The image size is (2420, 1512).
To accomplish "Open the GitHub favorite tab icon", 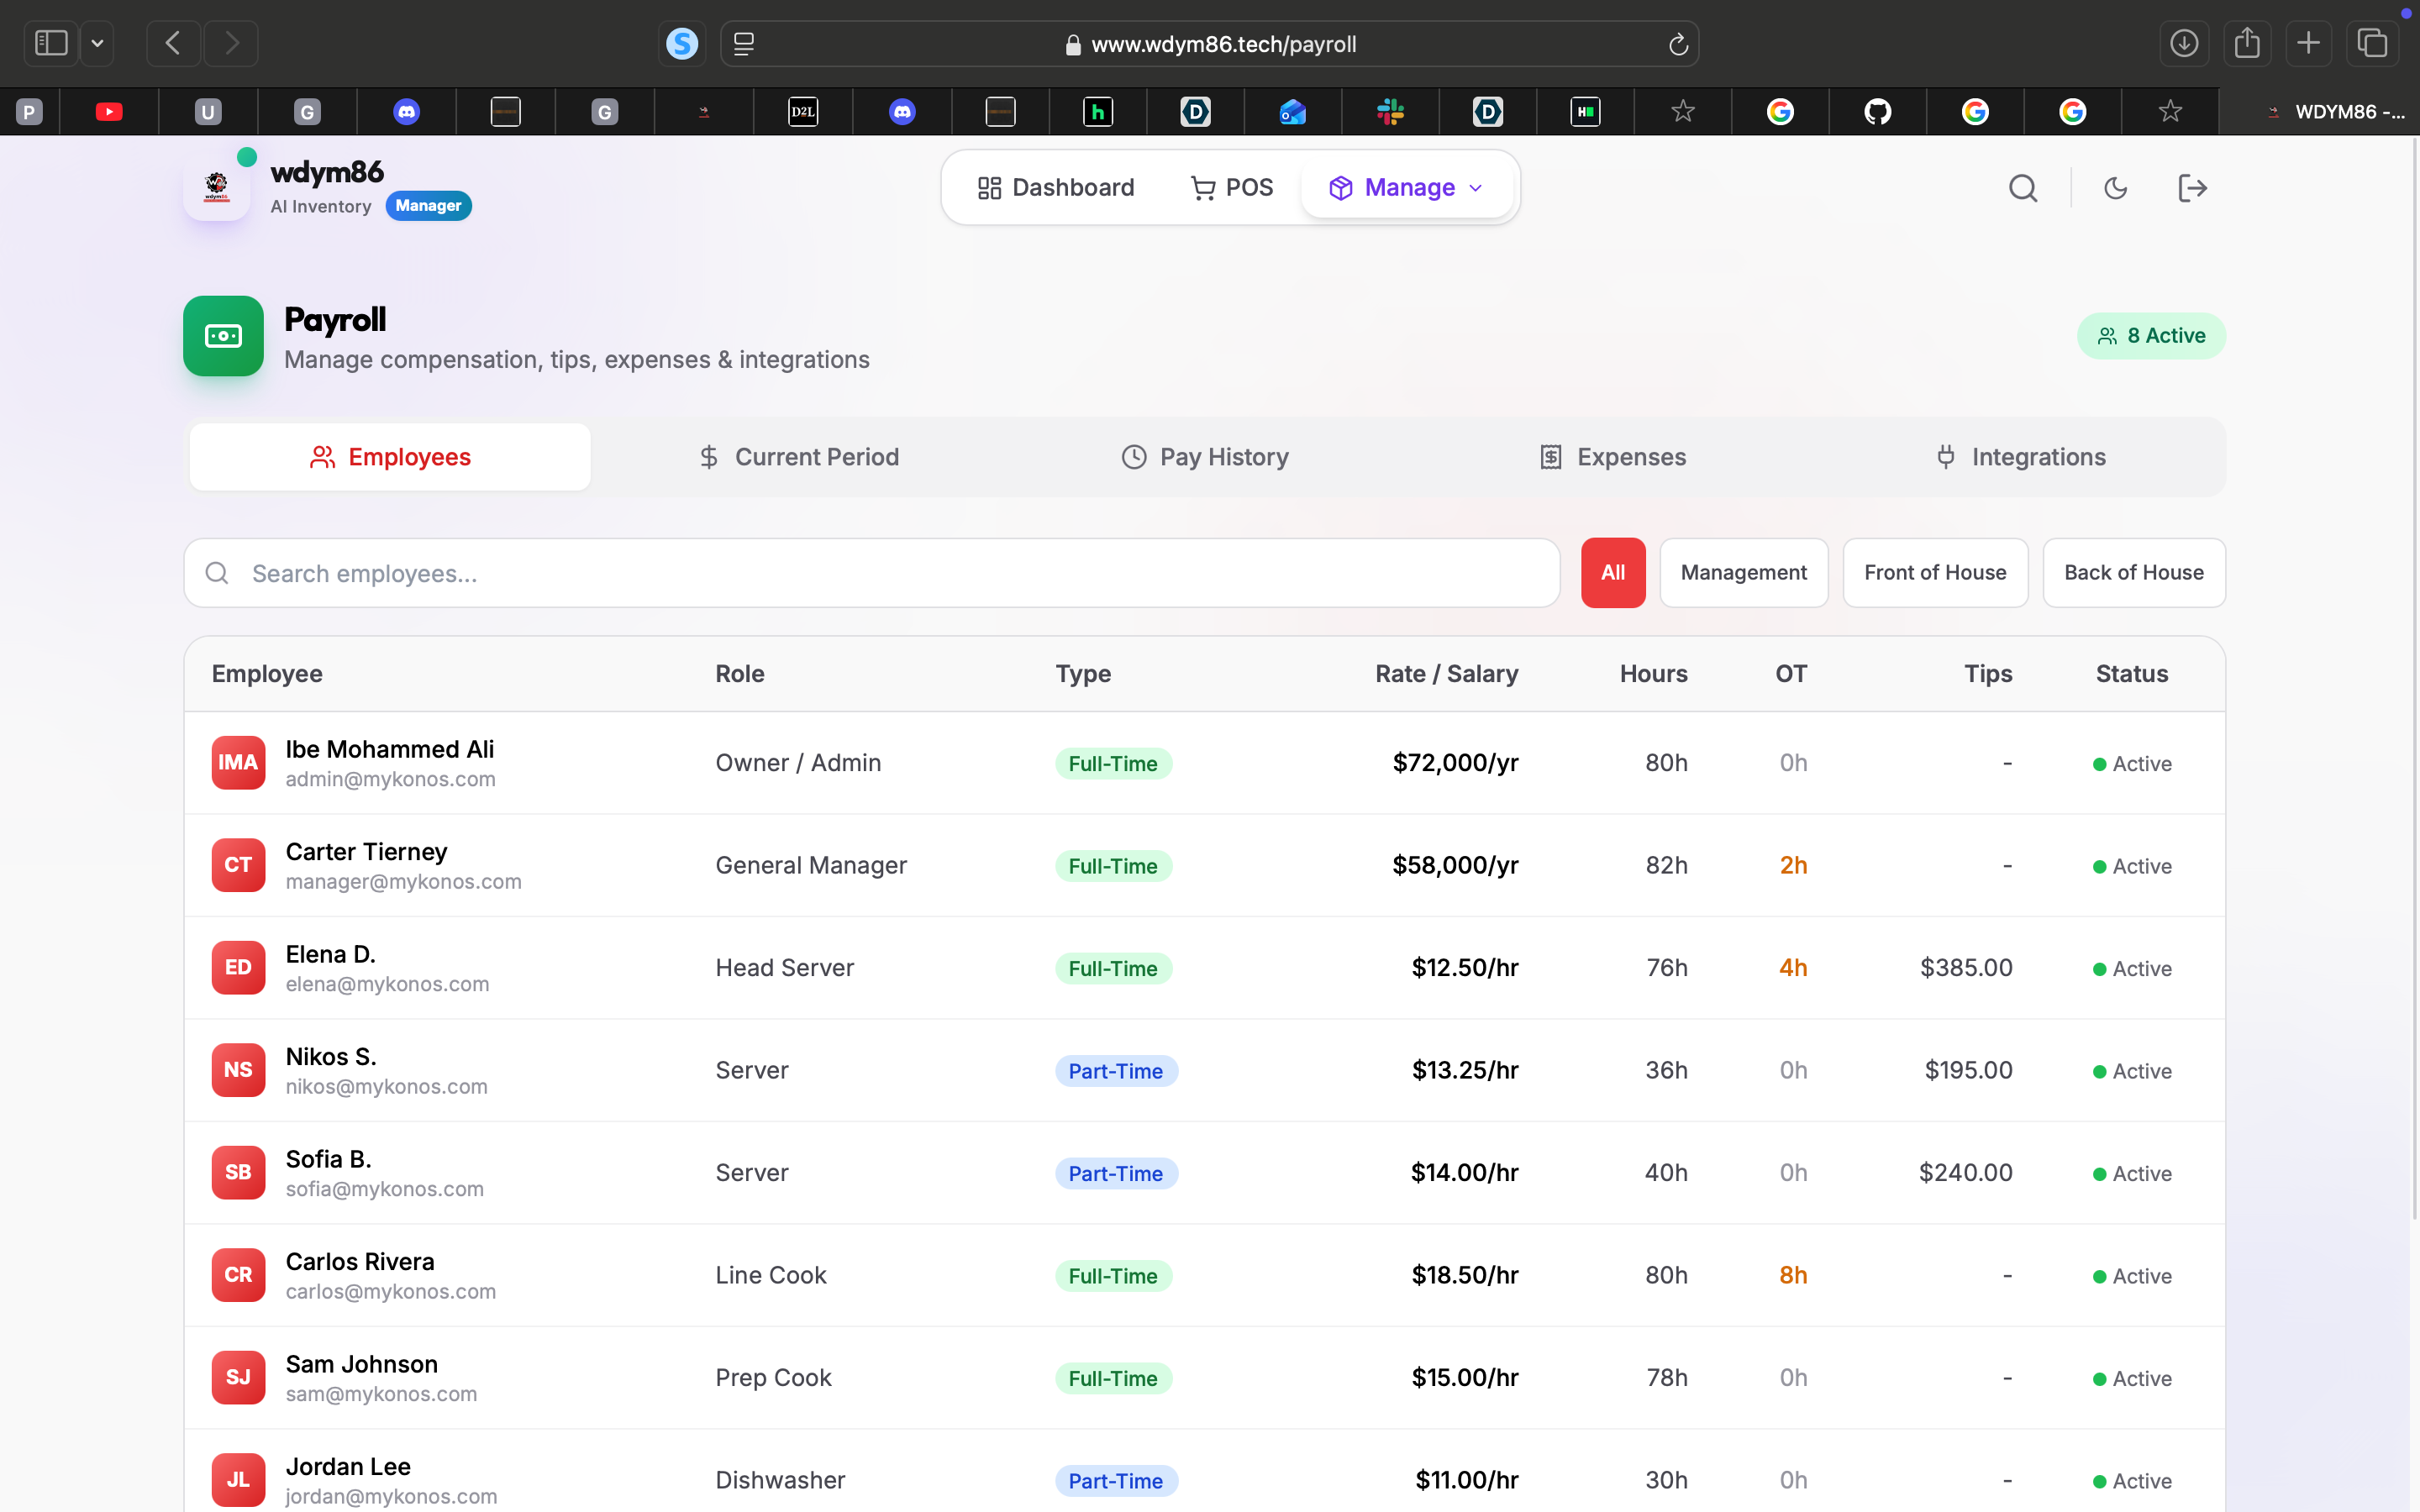I will click(1877, 112).
